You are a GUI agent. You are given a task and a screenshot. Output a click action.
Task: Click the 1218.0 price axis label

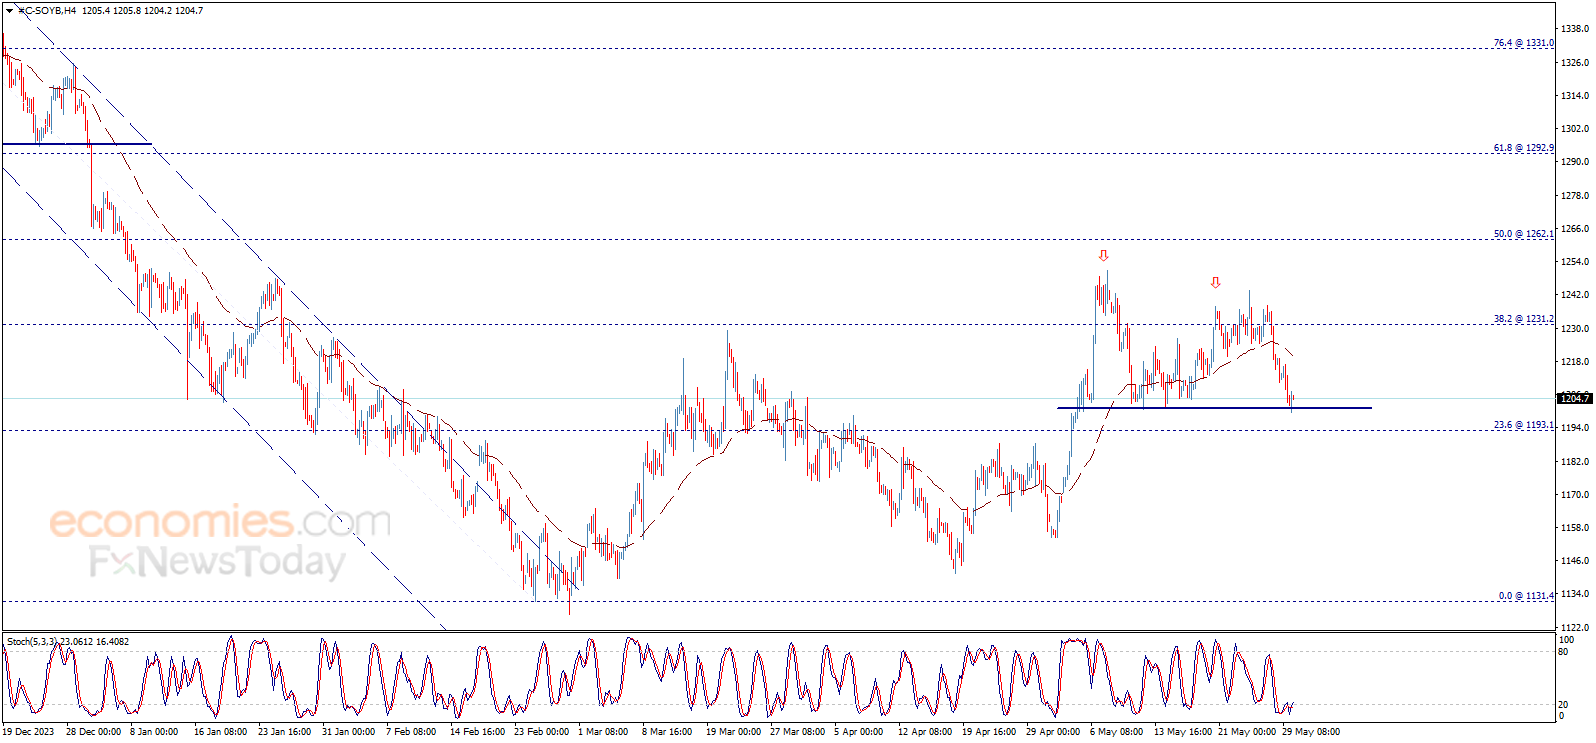[x=1575, y=362]
